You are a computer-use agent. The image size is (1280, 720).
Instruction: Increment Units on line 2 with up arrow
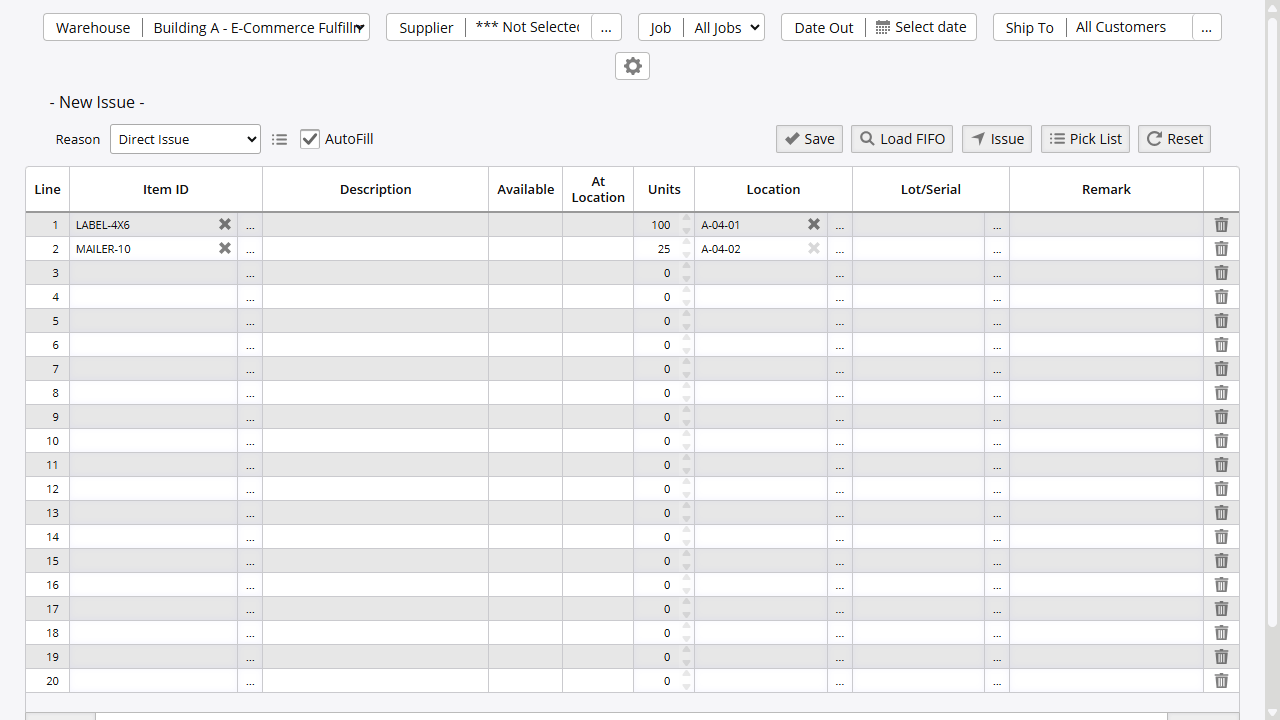click(x=686, y=242)
